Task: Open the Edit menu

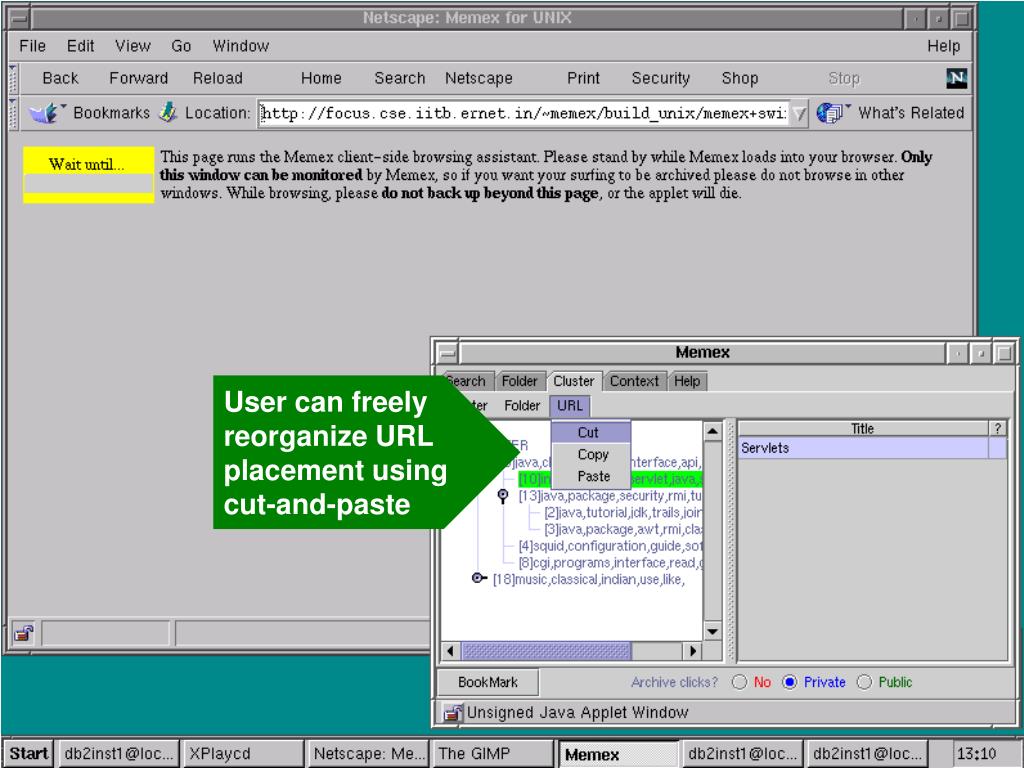Action: coord(80,46)
